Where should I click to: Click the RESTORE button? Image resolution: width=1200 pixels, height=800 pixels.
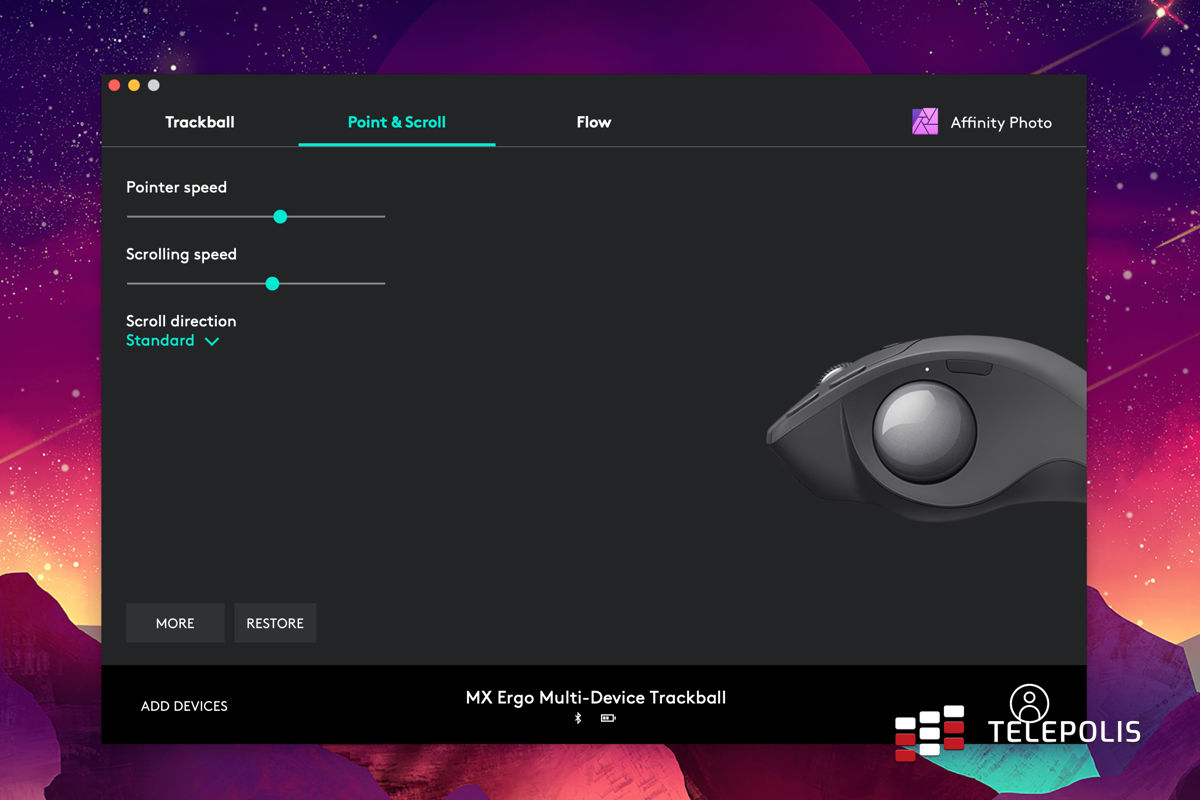[275, 623]
